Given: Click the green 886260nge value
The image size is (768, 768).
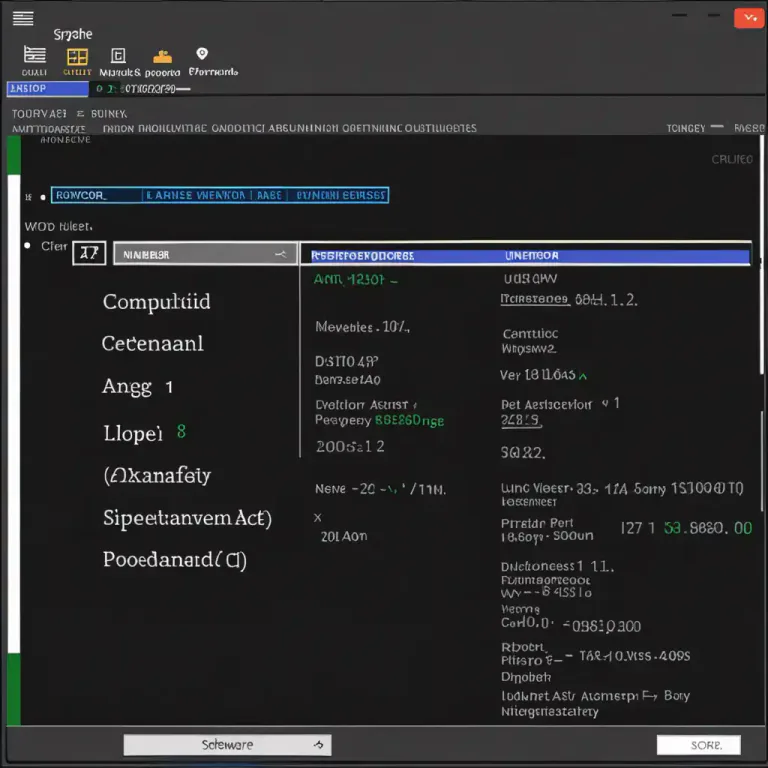Looking at the screenshot, I should coord(409,420).
